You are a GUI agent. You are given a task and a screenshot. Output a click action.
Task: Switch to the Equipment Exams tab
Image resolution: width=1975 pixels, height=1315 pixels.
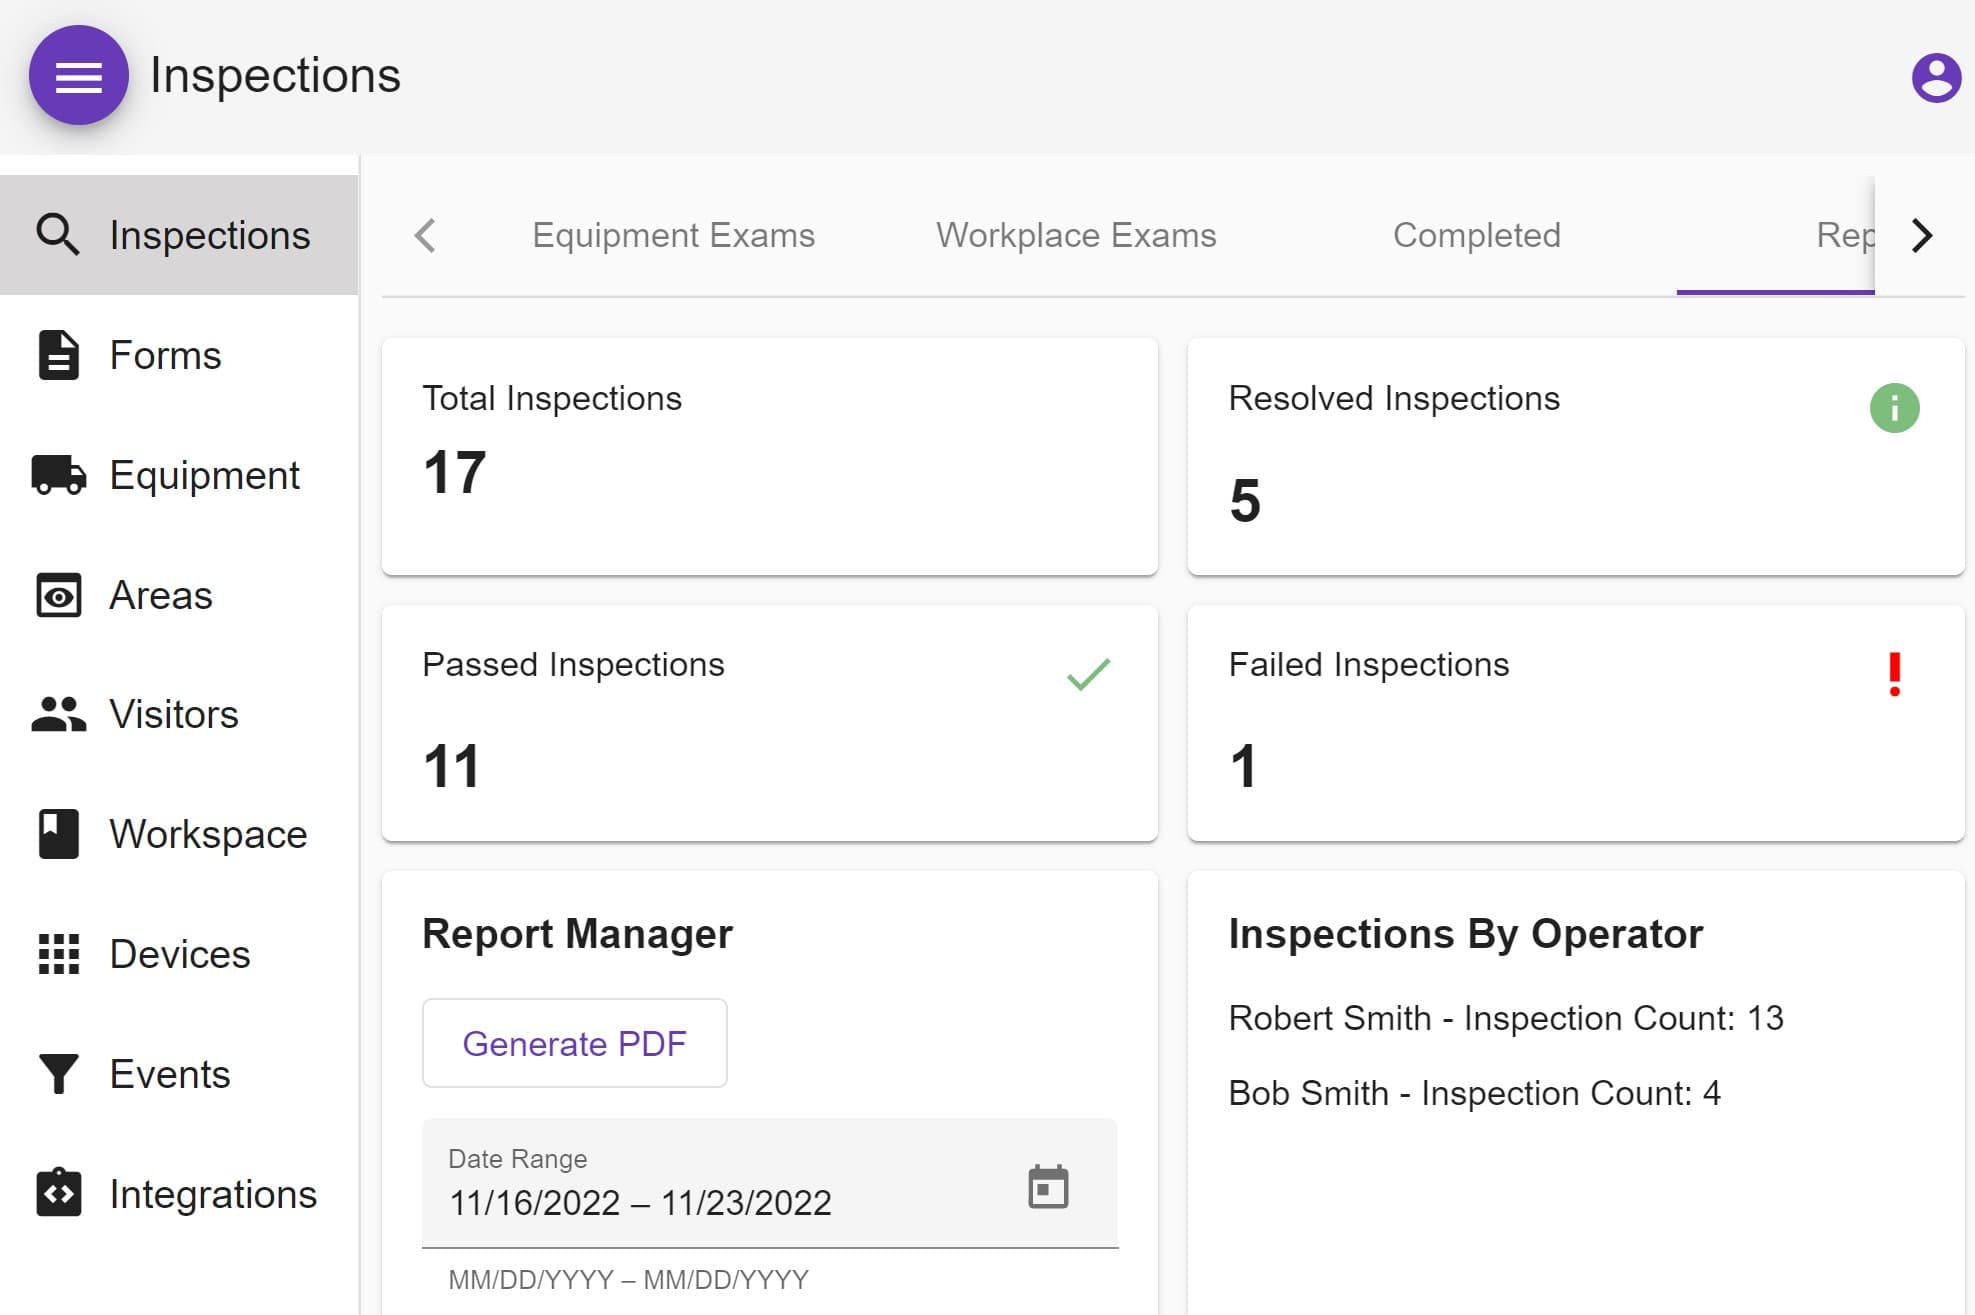pyautogui.click(x=673, y=235)
